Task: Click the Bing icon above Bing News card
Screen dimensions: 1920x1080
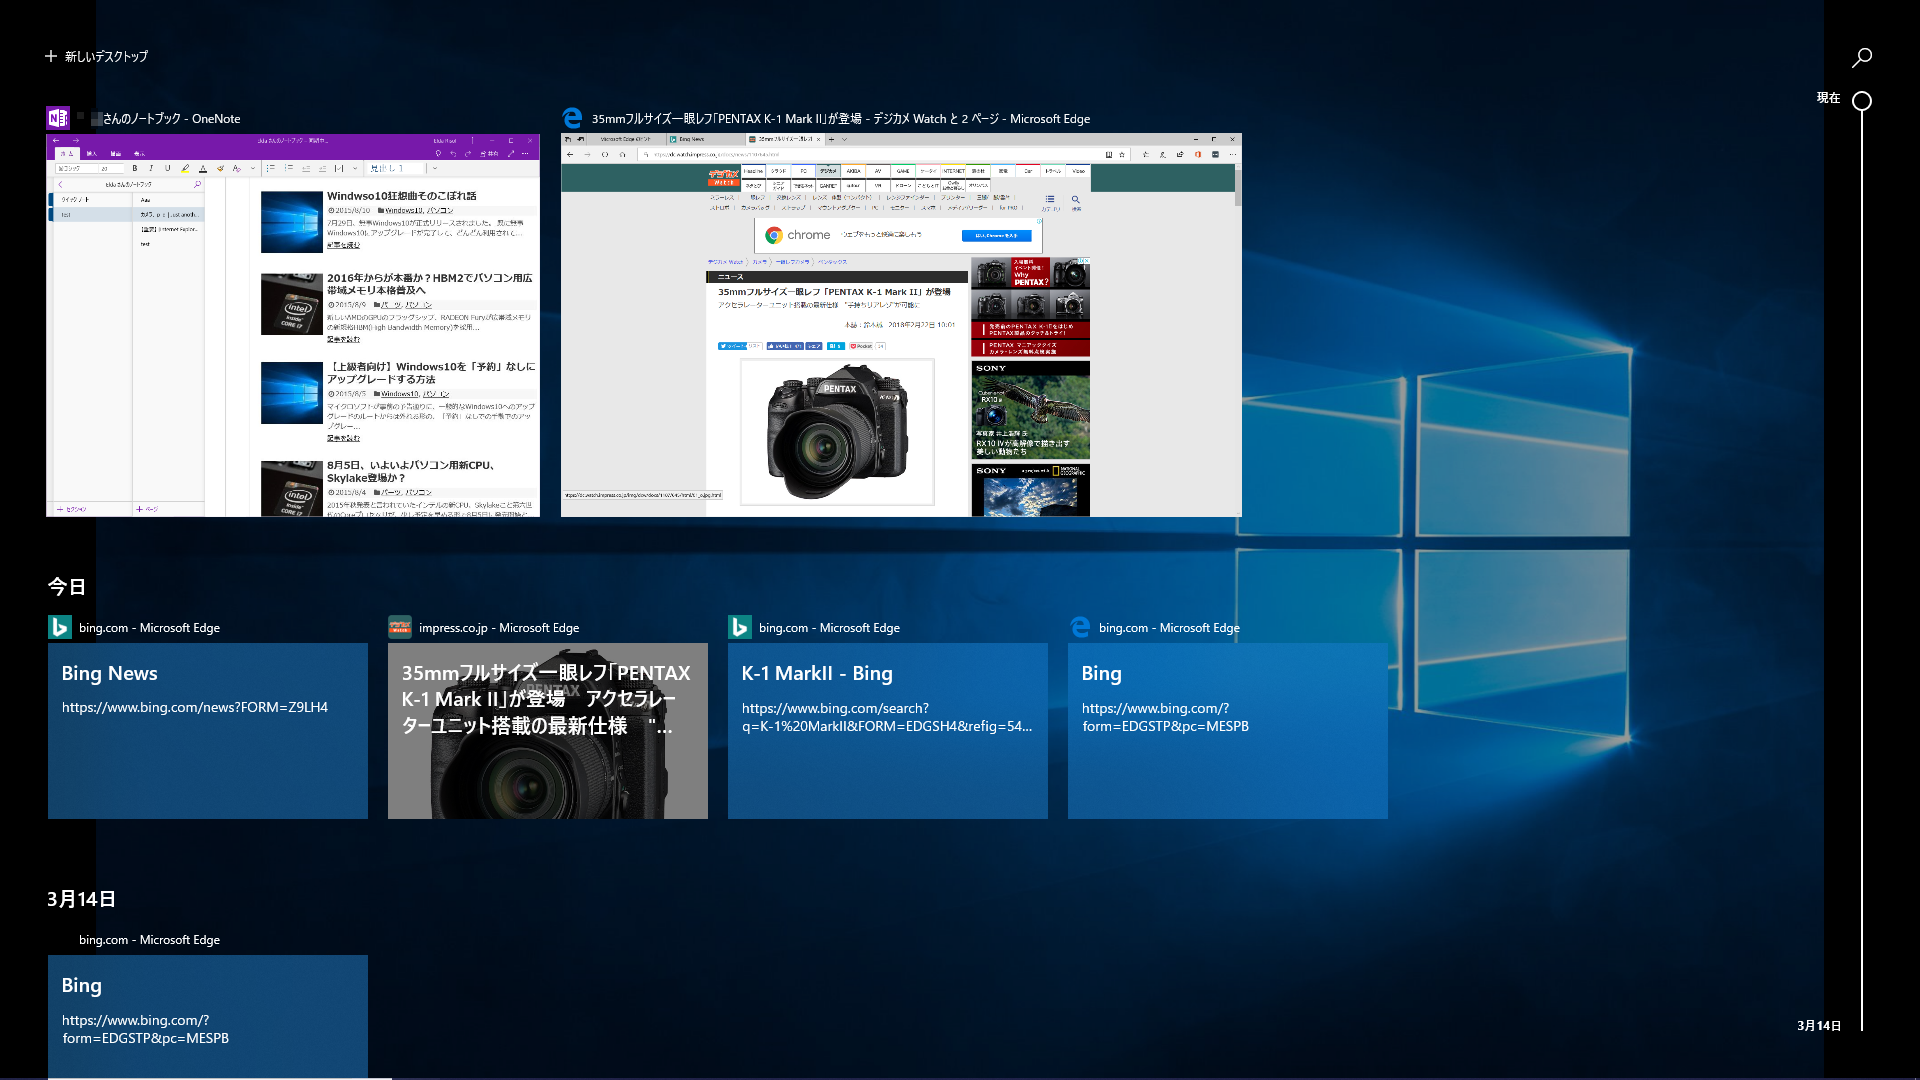Action: pyautogui.click(x=60, y=627)
